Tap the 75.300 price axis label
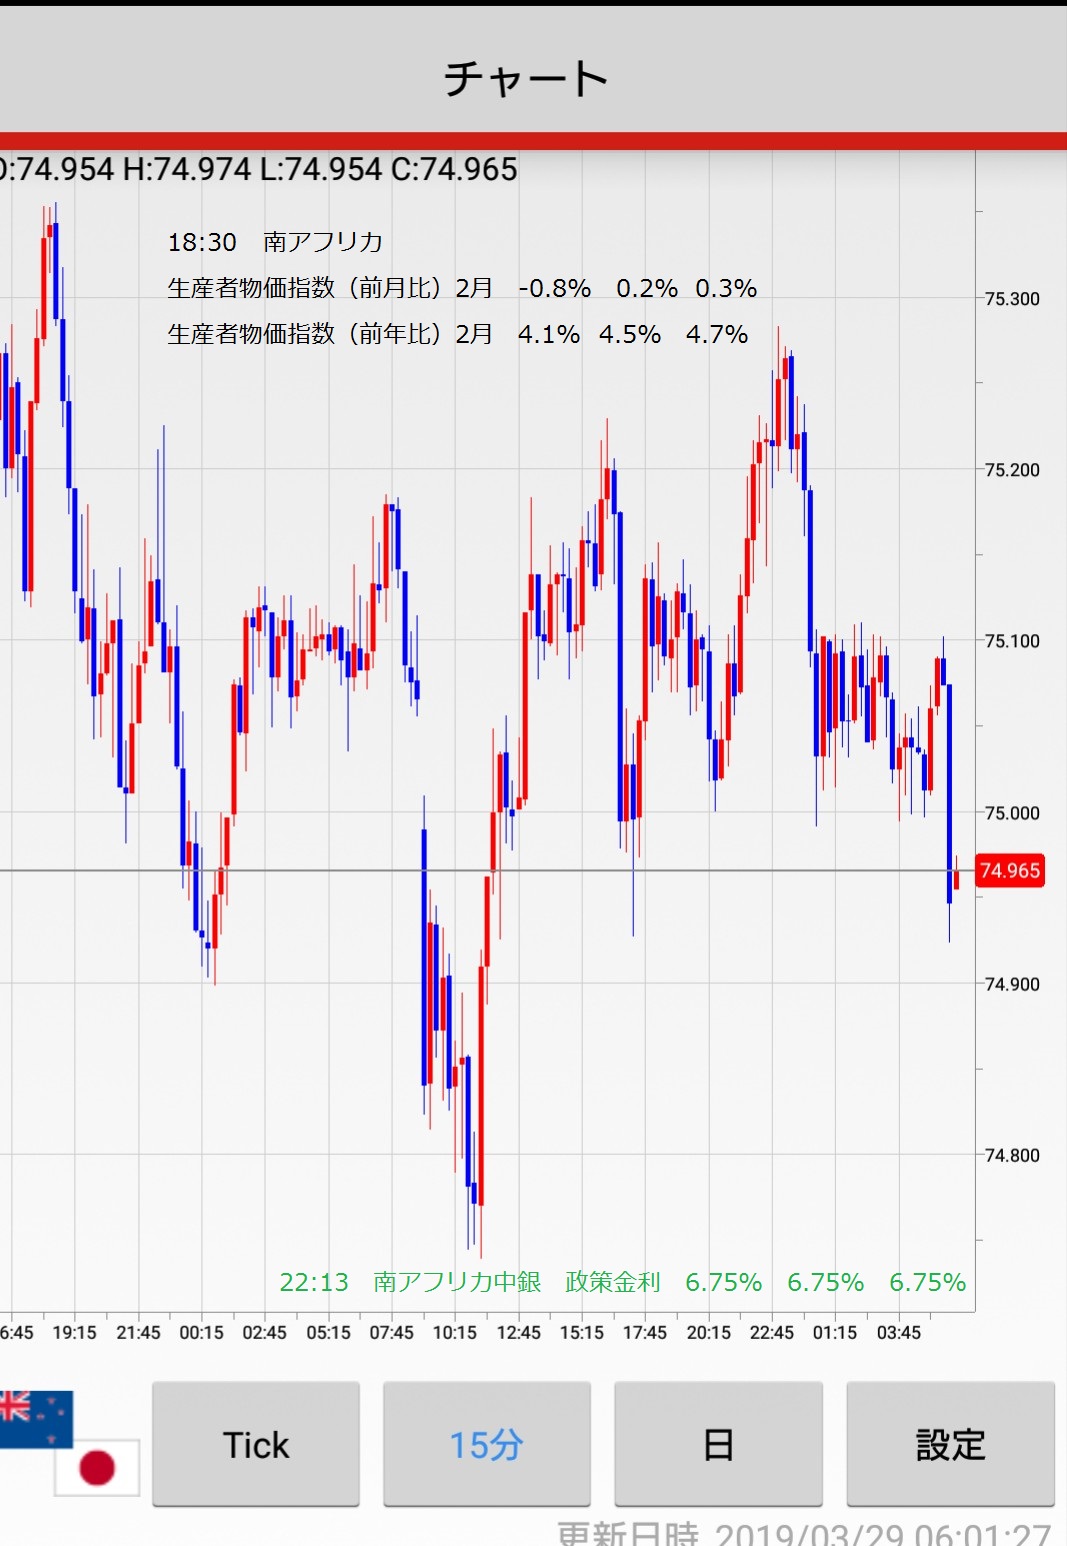 pyautogui.click(x=1012, y=299)
